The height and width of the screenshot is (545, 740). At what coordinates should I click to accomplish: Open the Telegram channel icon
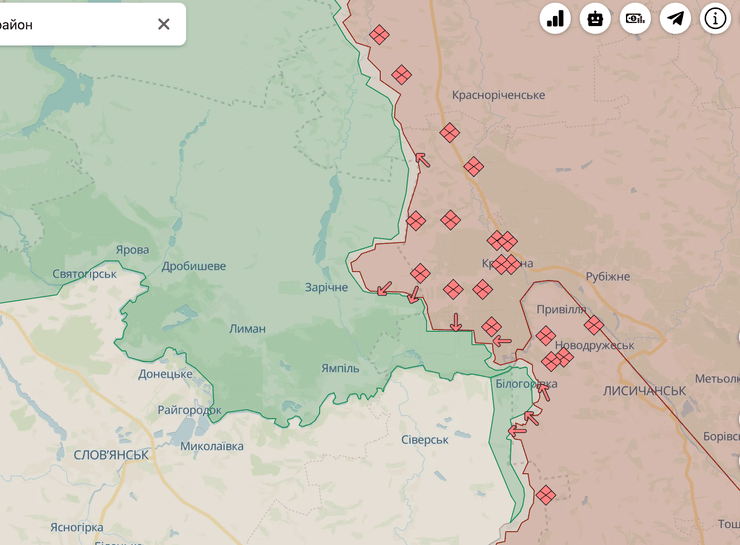(x=676, y=18)
